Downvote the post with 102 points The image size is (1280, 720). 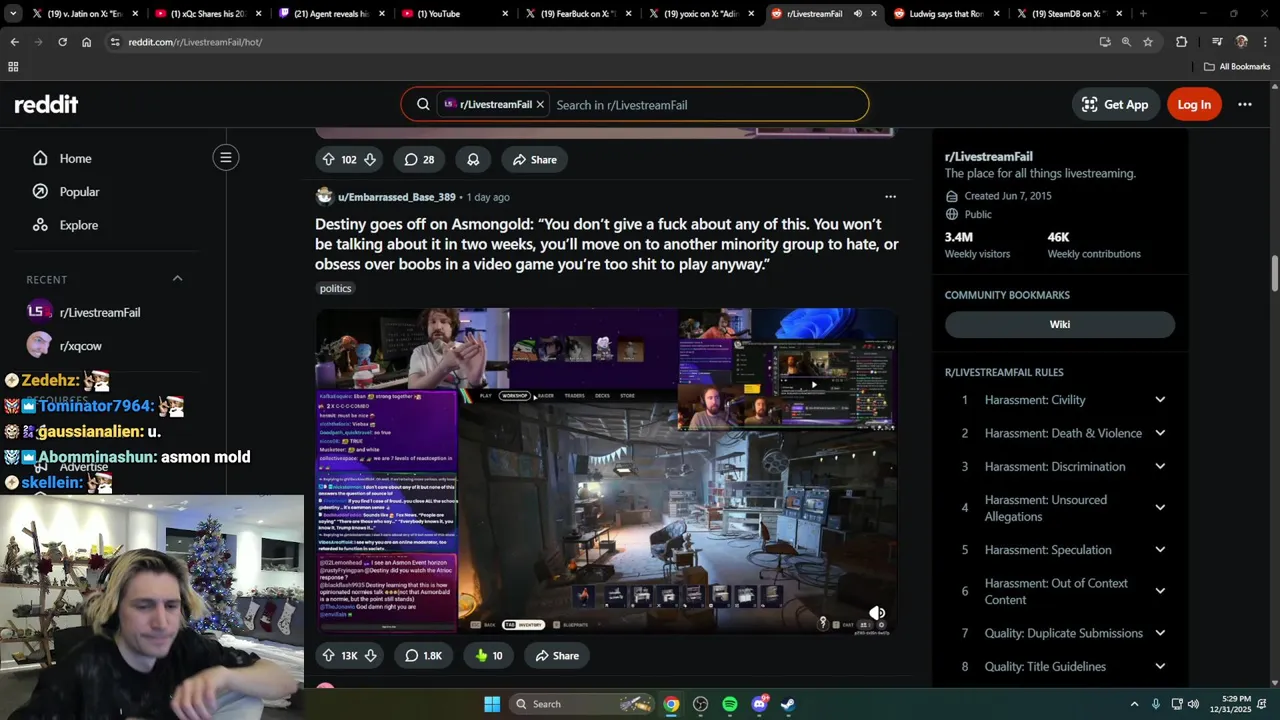click(x=370, y=159)
